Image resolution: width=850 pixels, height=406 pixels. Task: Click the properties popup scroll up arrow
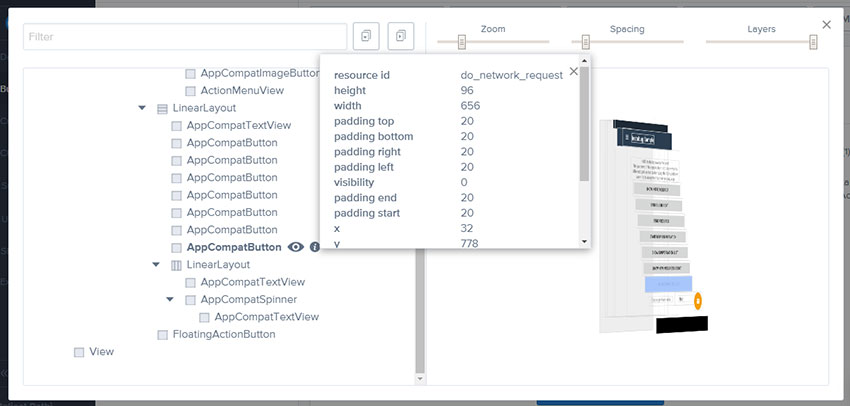point(584,61)
